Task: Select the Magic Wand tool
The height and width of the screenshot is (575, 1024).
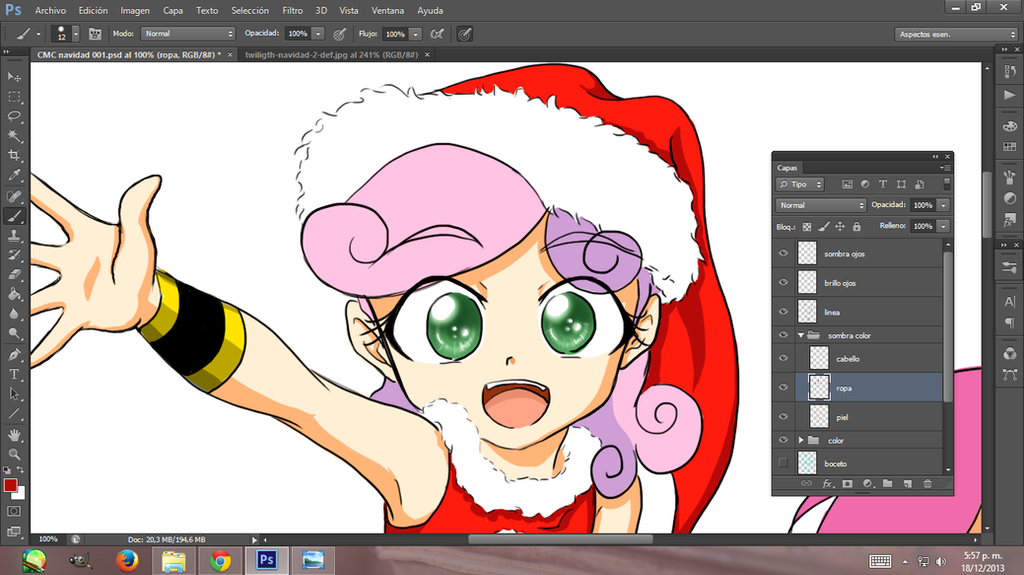Action: point(14,136)
